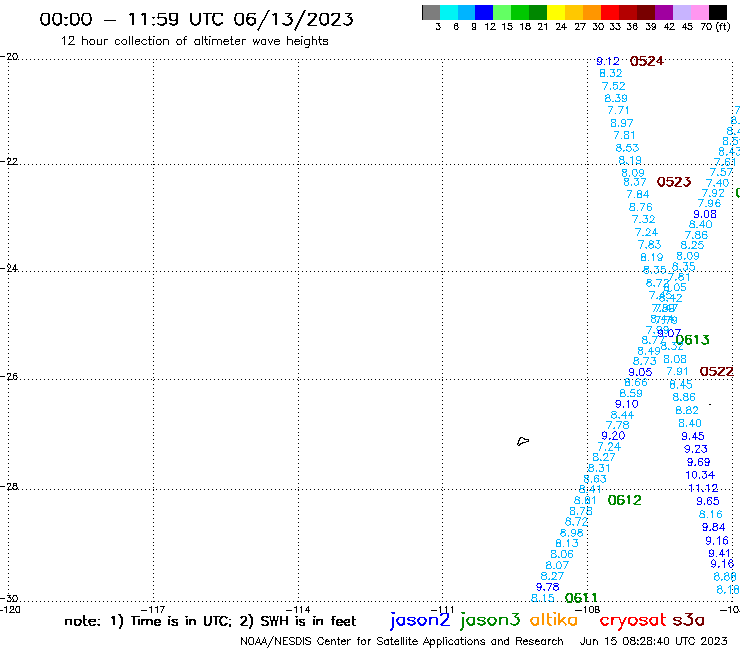Viewport: 740px width, 650px height.
Task: Click the cyan swatch in the height legend
Action: click(449, 12)
